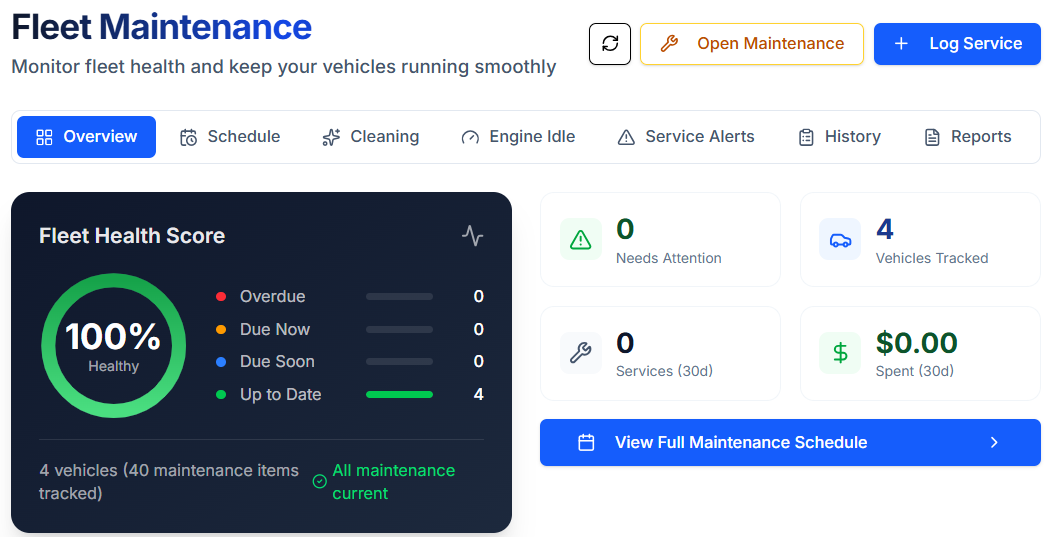Click the Services (30d) label

coord(664,371)
